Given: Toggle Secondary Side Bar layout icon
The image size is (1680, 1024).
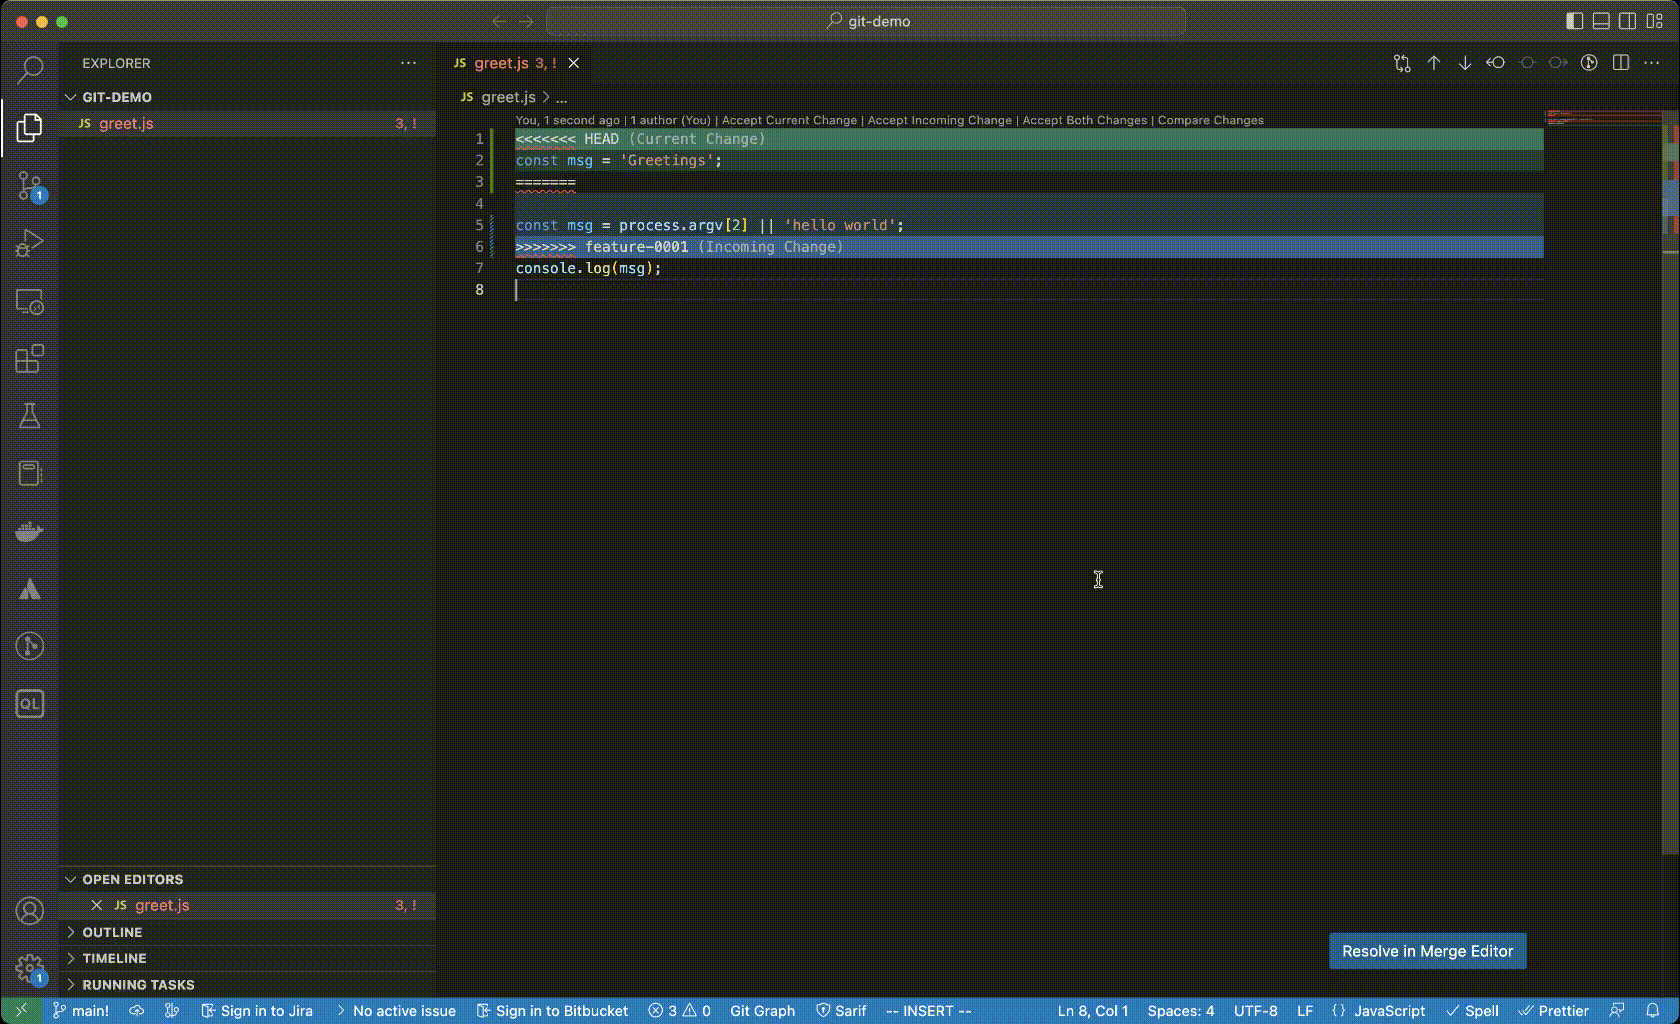Looking at the screenshot, I should tap(1628, 21).
